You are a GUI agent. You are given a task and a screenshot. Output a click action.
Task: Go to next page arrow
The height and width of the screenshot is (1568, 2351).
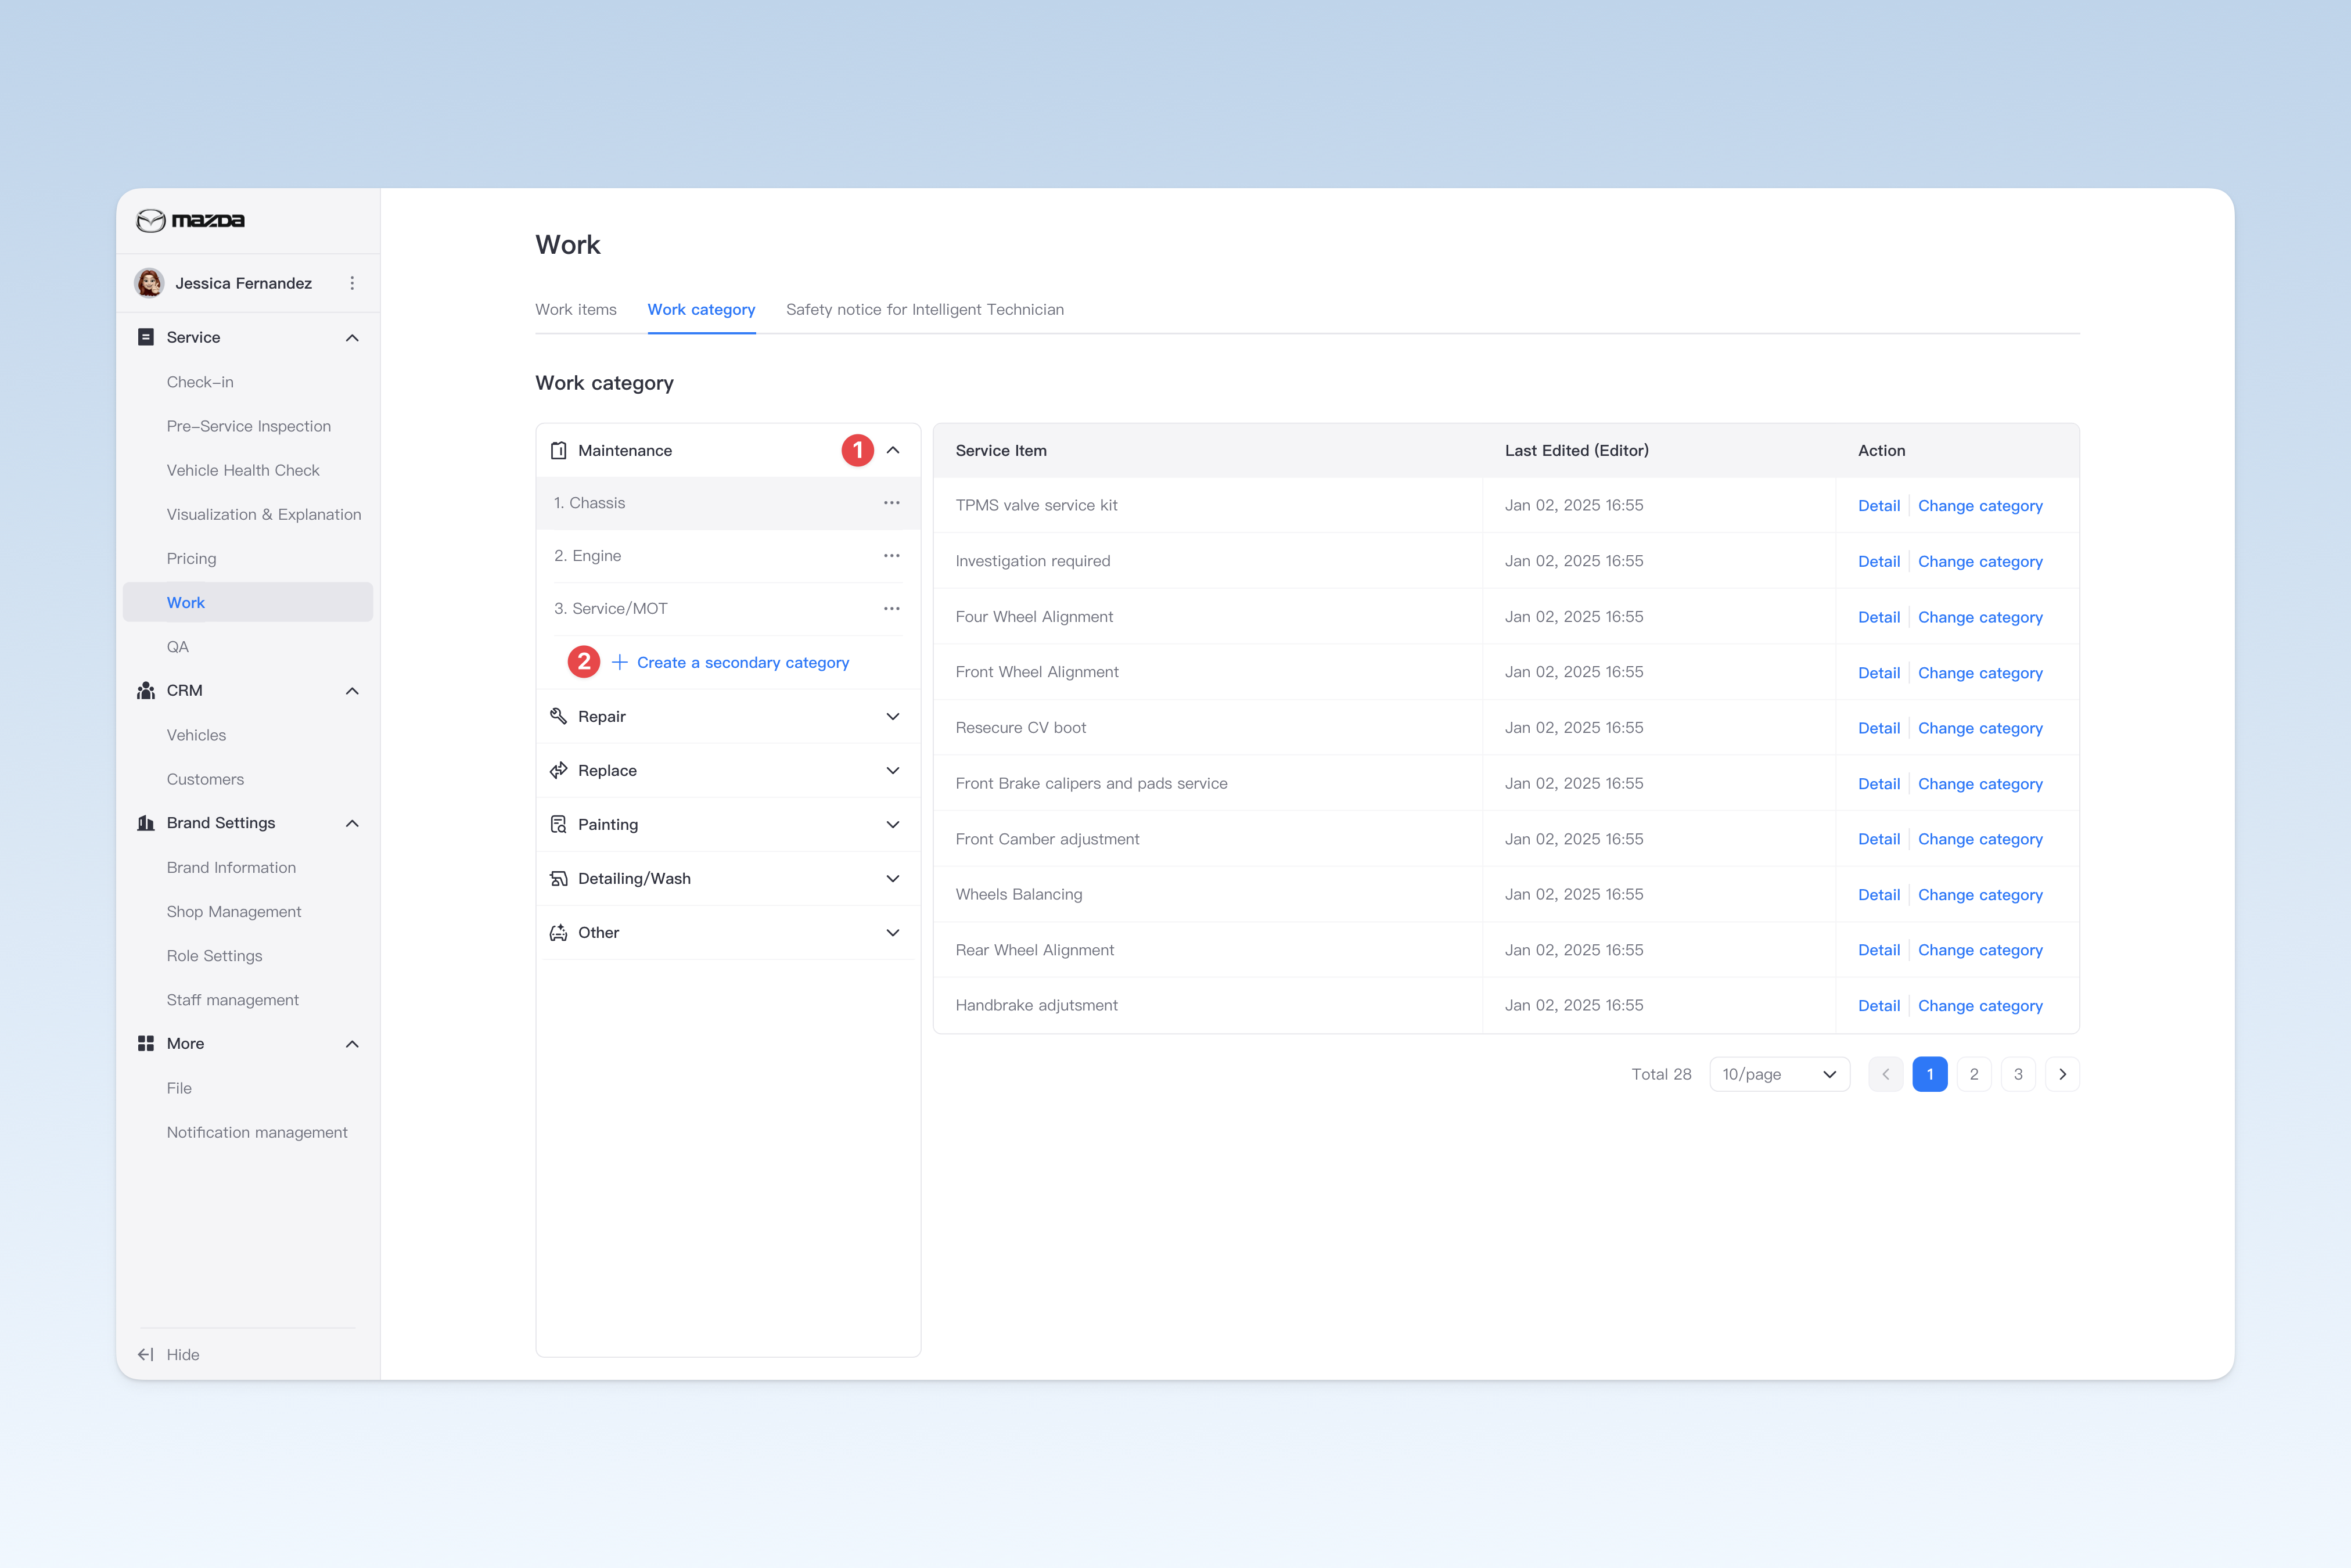2062,1074
